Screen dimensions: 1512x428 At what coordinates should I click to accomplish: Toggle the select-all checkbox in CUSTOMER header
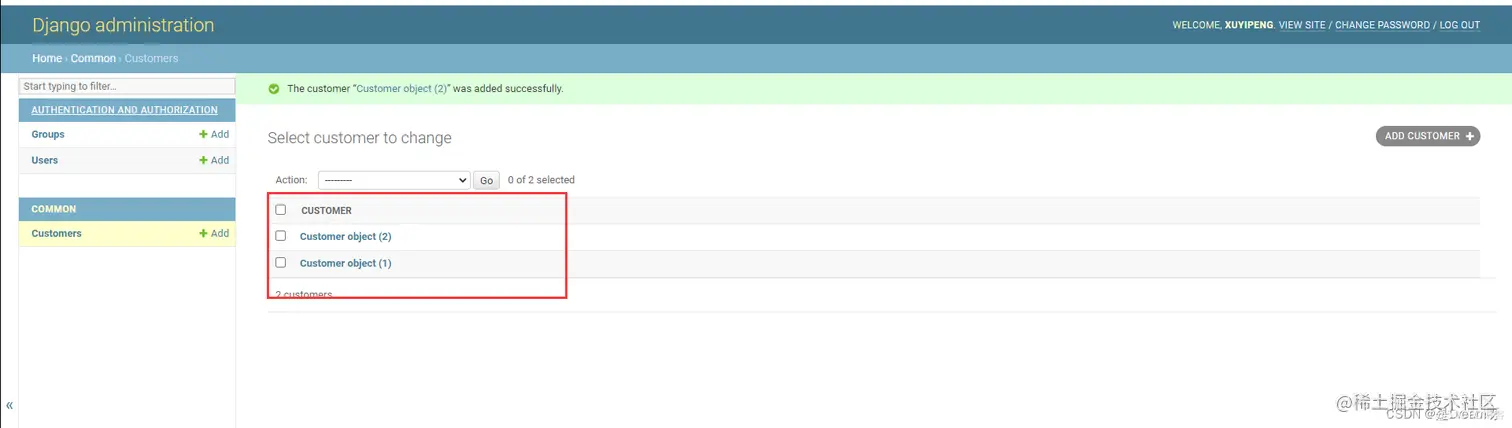(281, 210)
